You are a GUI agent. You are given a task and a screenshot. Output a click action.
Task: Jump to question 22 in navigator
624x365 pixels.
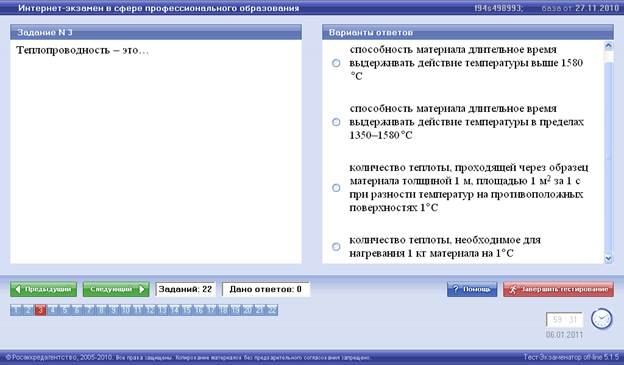point(272,310)
